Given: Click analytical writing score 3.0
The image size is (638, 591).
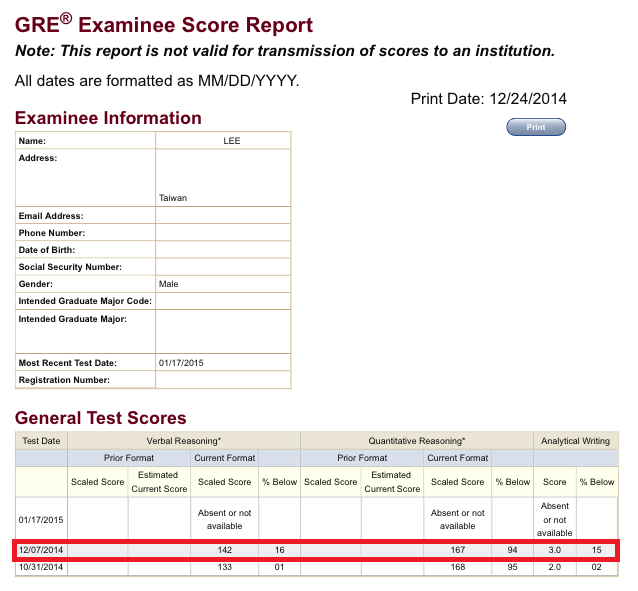Looking at the screenshot, I should (x=555, y=550).
